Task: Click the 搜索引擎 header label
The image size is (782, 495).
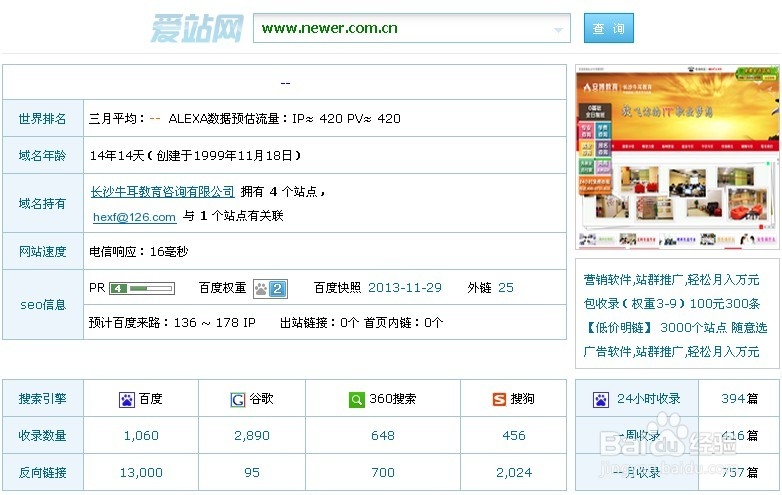Action: [42, 399]
